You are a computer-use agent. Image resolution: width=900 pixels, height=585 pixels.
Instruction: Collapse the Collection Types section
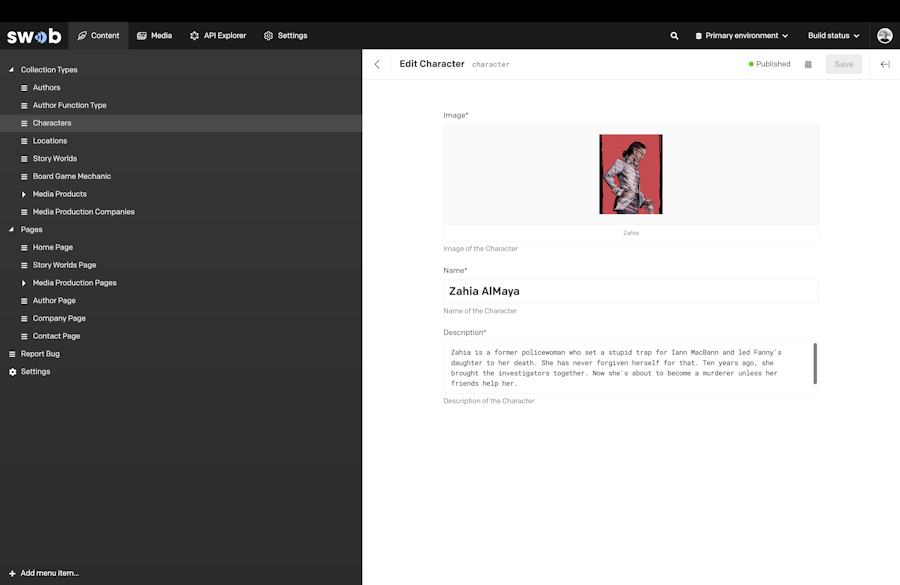(x=11, y=69)
